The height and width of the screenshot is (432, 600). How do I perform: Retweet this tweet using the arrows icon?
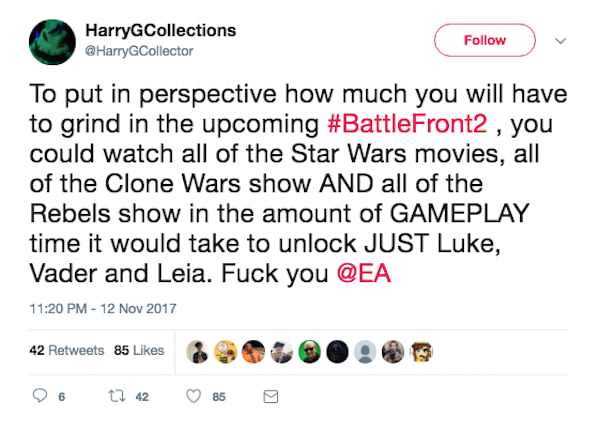click(117, 396)
